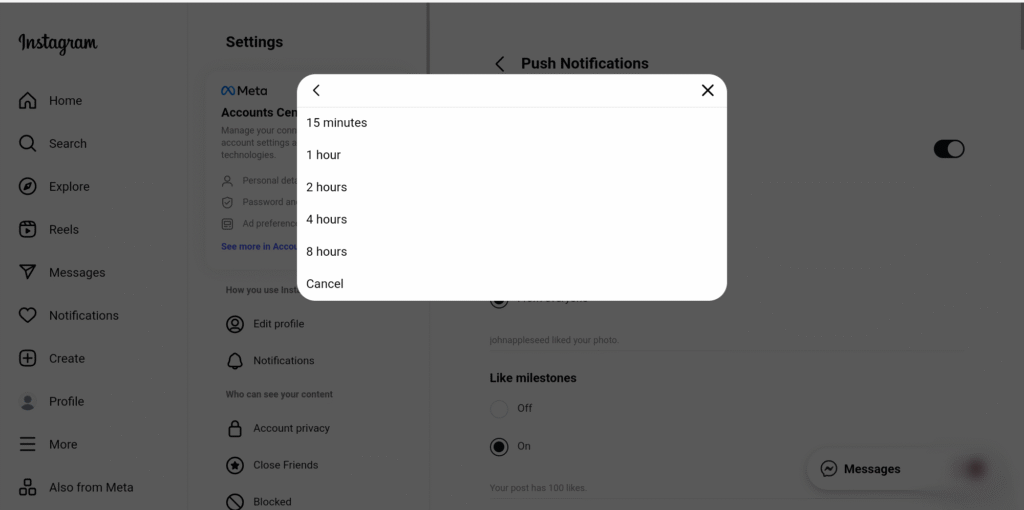Click the Create plus icon
The image size is (1024, 510).
[28, 359]
